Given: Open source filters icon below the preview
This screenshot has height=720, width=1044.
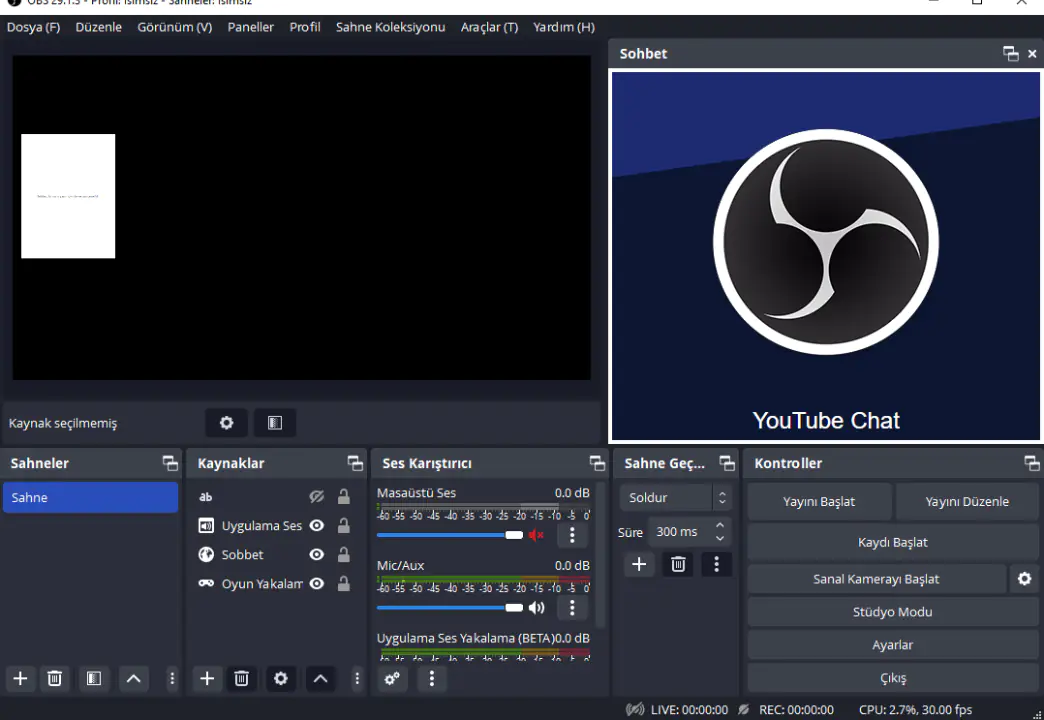Looking at the screenshot, I should click(x=274, y=423).
